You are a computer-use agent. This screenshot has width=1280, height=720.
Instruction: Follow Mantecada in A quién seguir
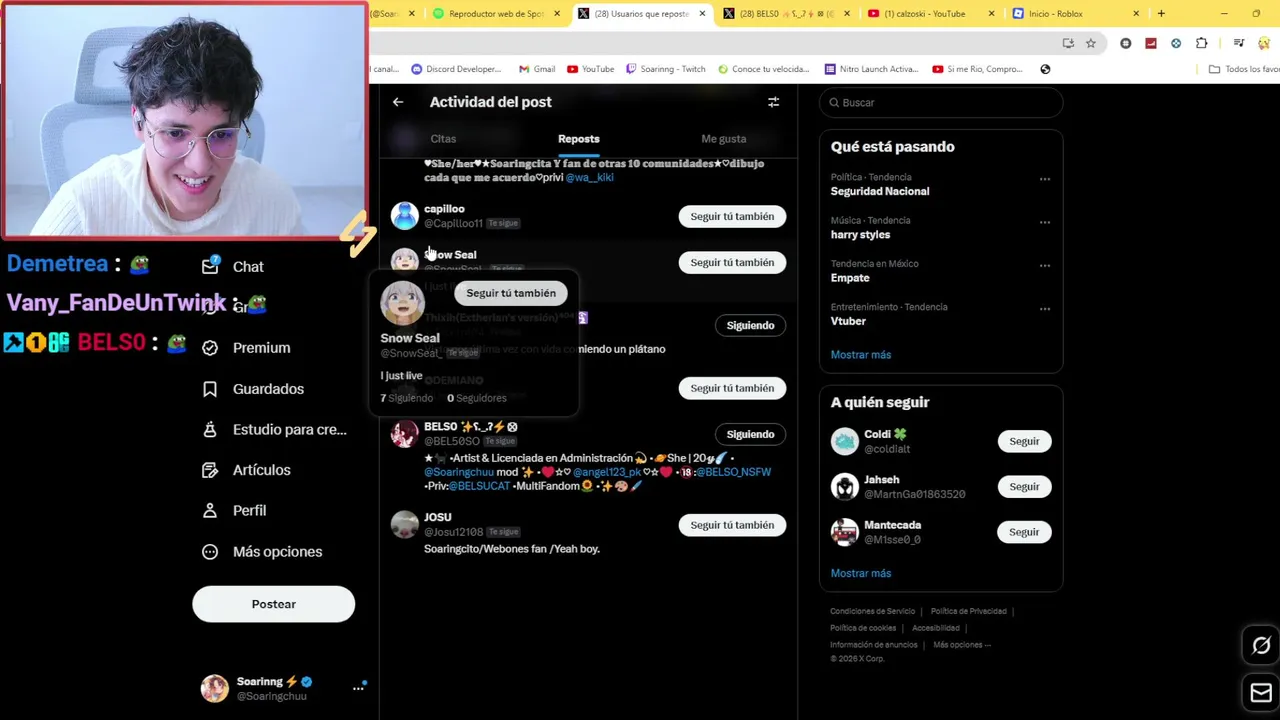(x=1024, y=532)
